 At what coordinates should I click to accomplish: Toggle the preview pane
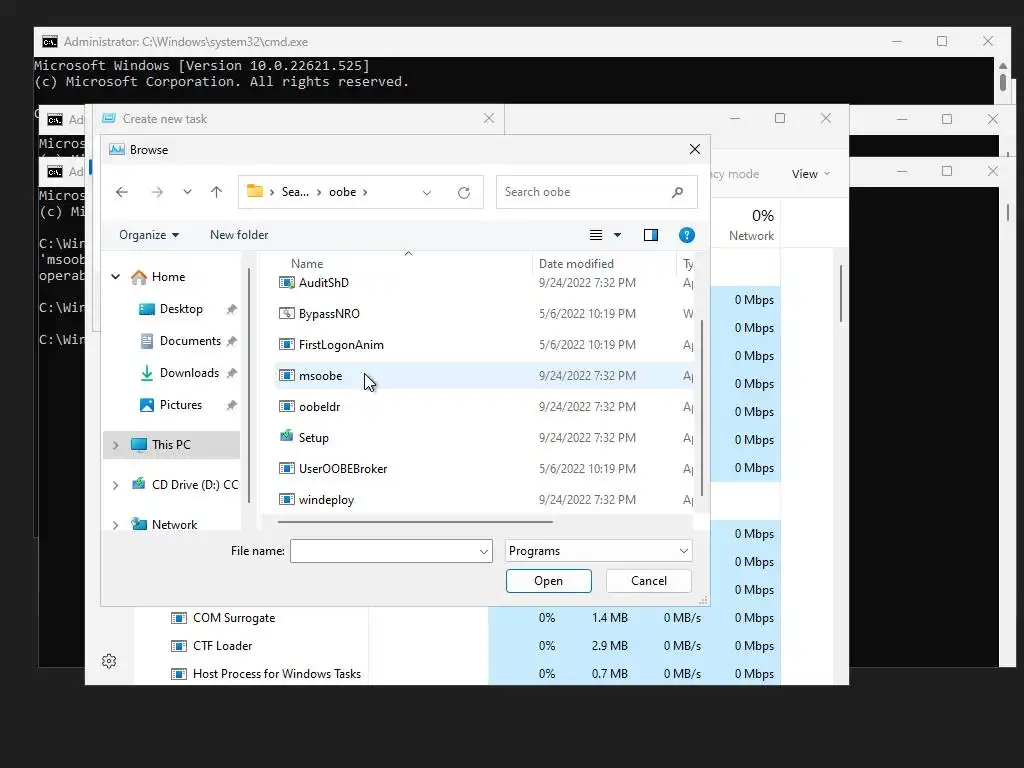pos(650,235)
